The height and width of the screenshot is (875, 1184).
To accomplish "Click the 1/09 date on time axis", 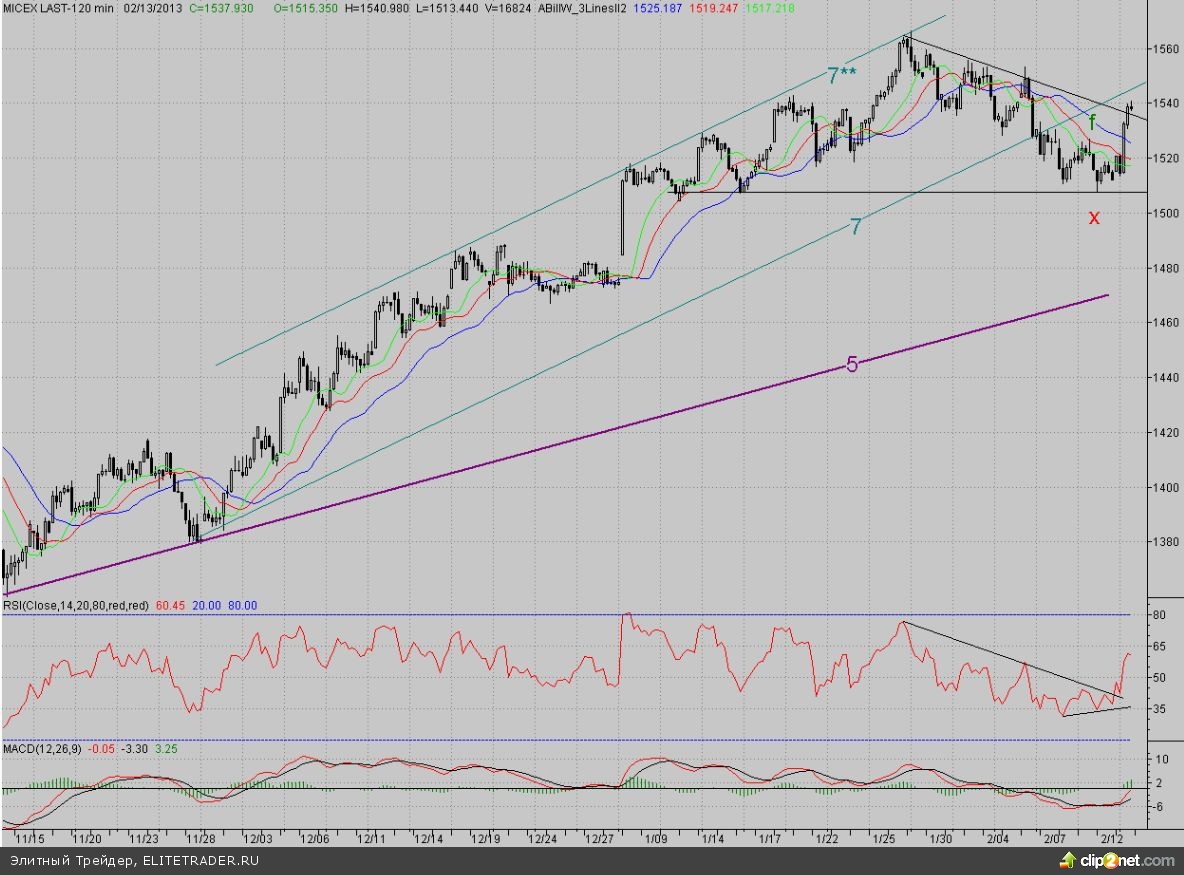I will pyautogui.click(x=656, y=839).
